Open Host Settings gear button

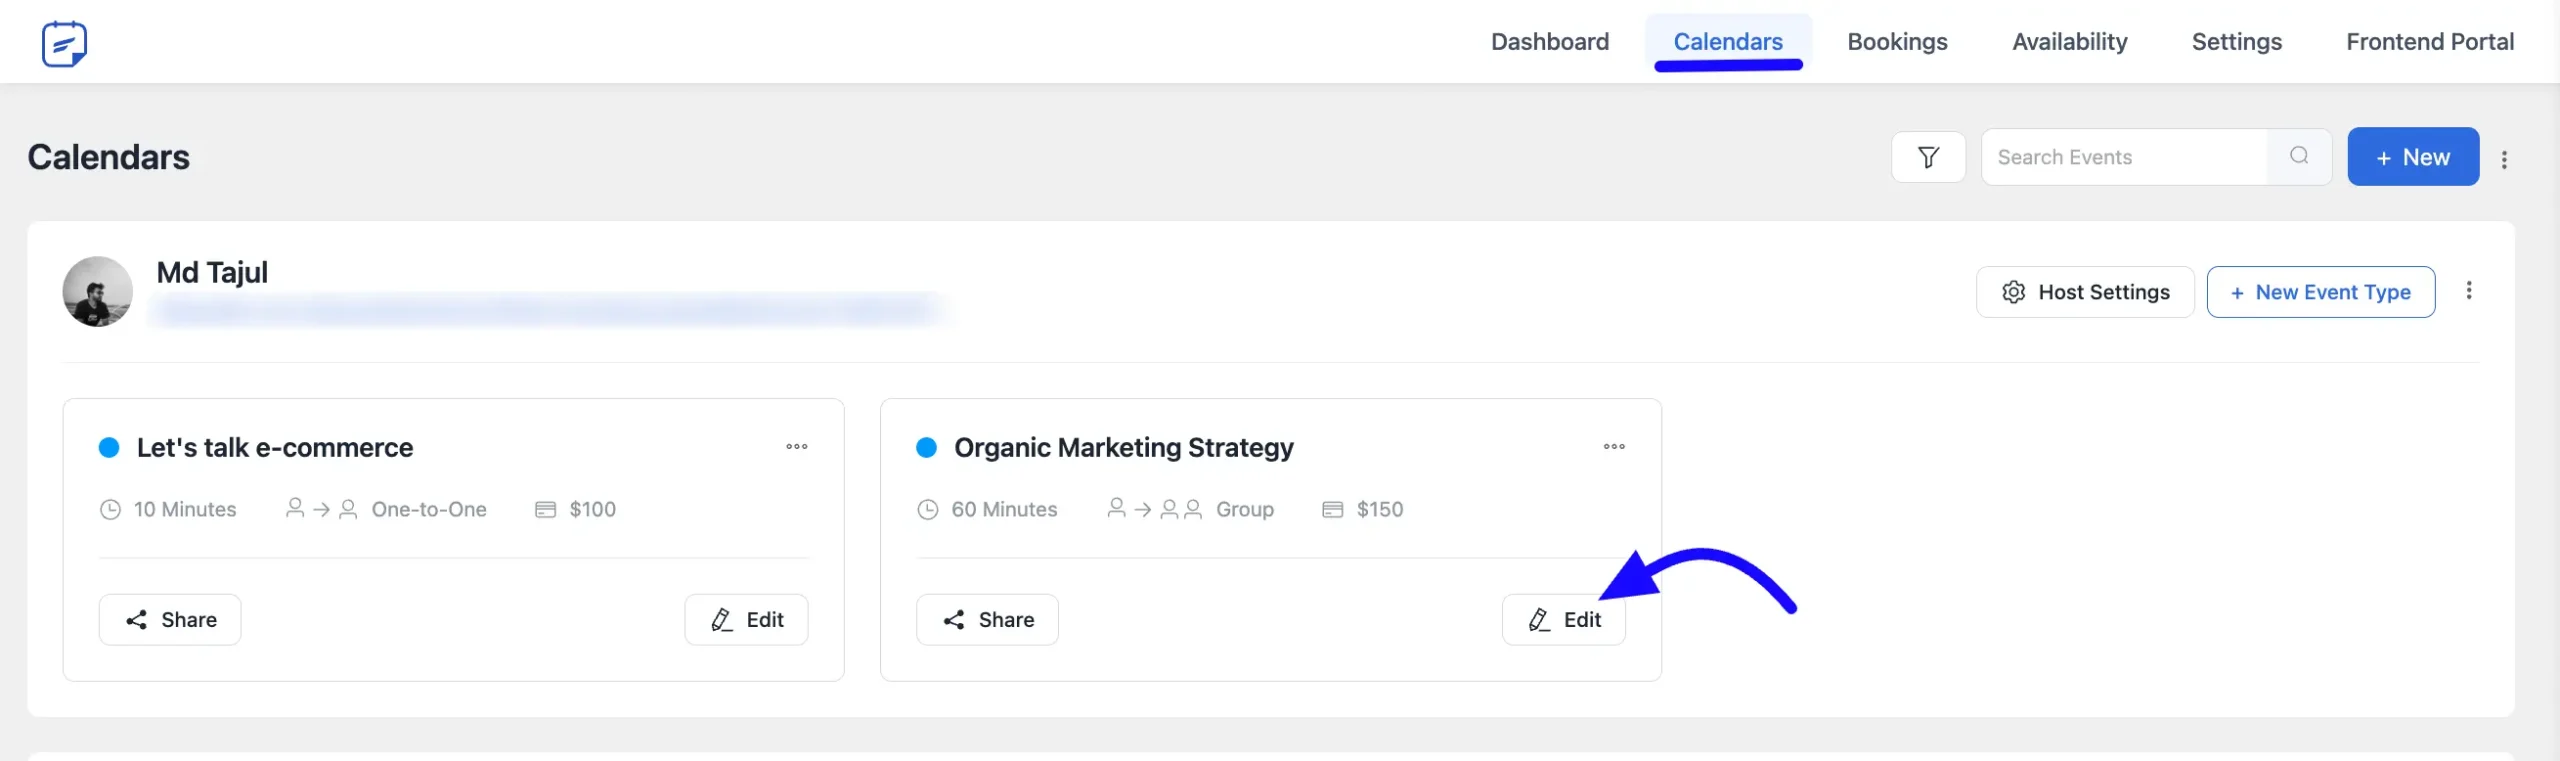click(2085, 292)
